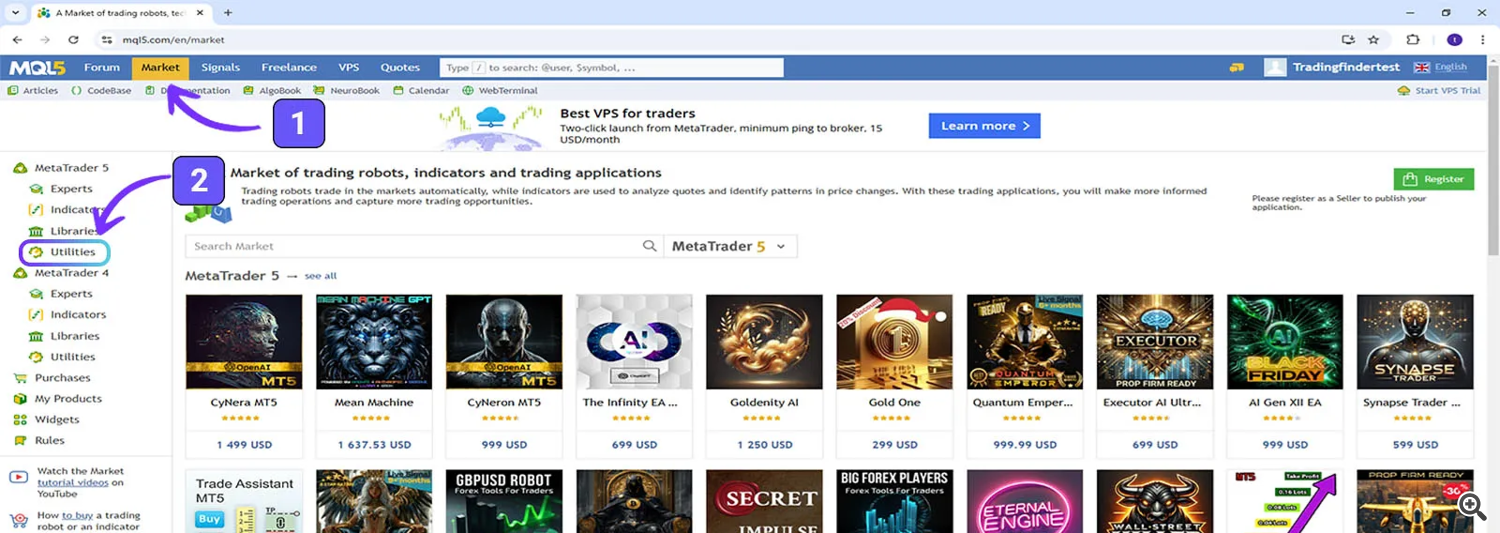Click the Tradingfindertest user avatar

[1275, 68]
